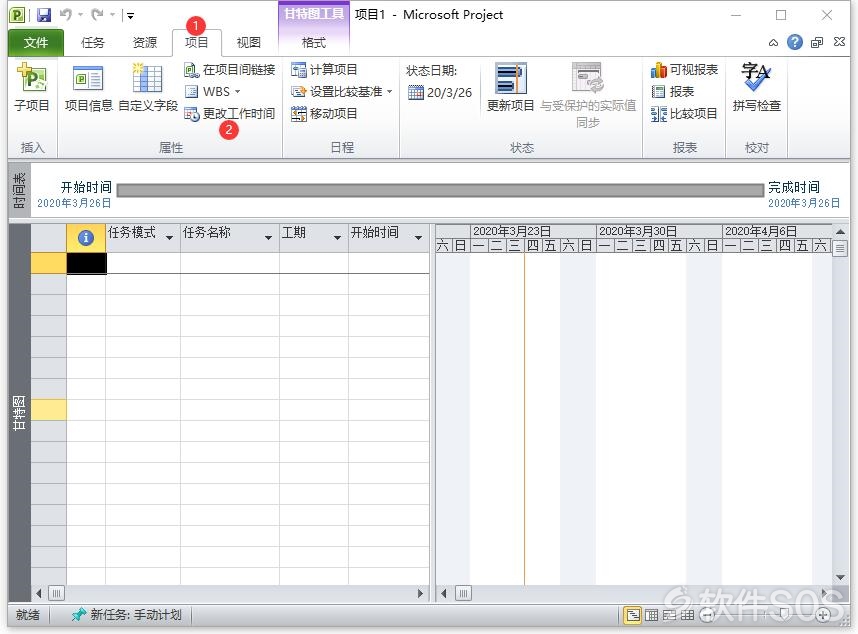Expand the 设置比较基准 dropdown
858x634 pixels.
(390, 92)
